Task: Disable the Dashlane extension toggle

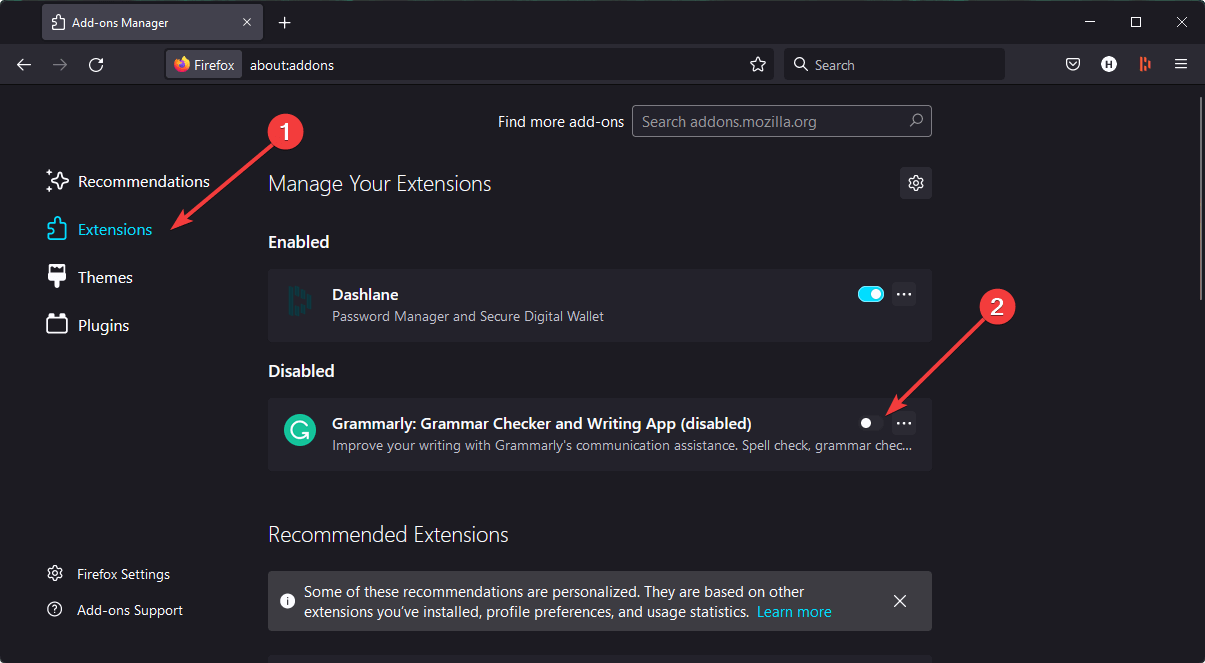Action: (x=871, y=294)
